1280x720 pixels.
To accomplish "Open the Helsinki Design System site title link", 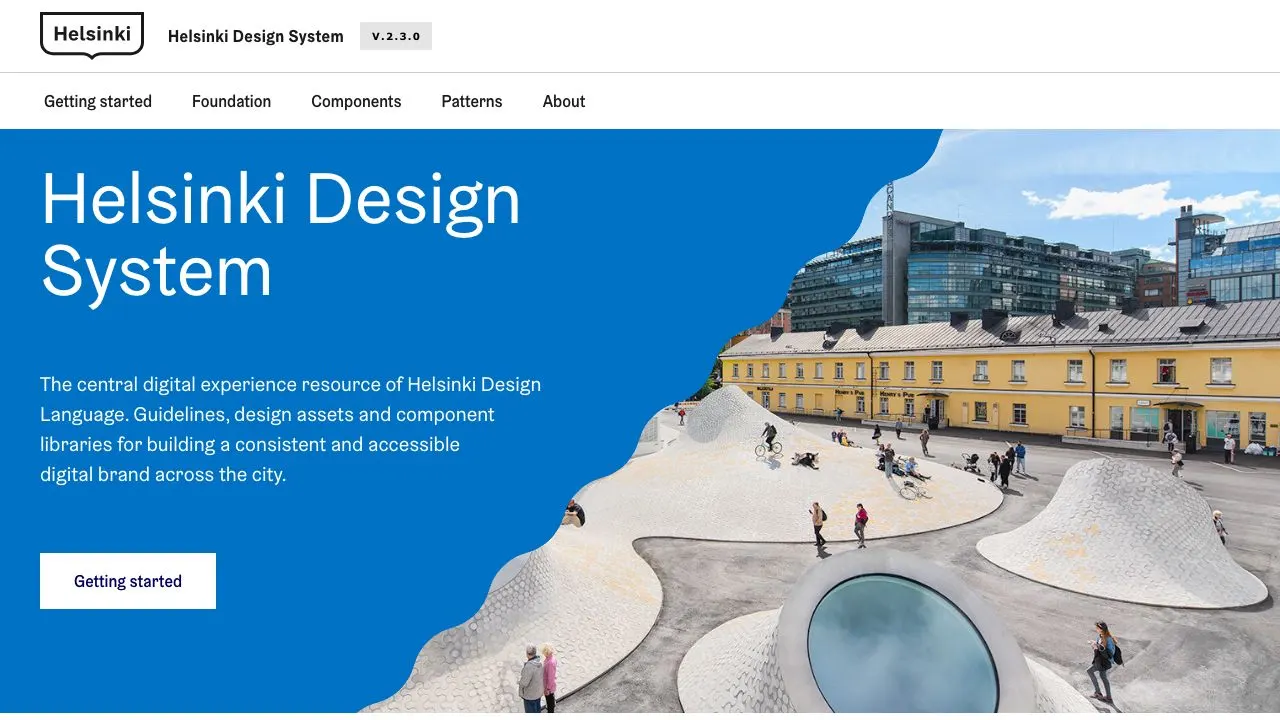I will point(255,37).
